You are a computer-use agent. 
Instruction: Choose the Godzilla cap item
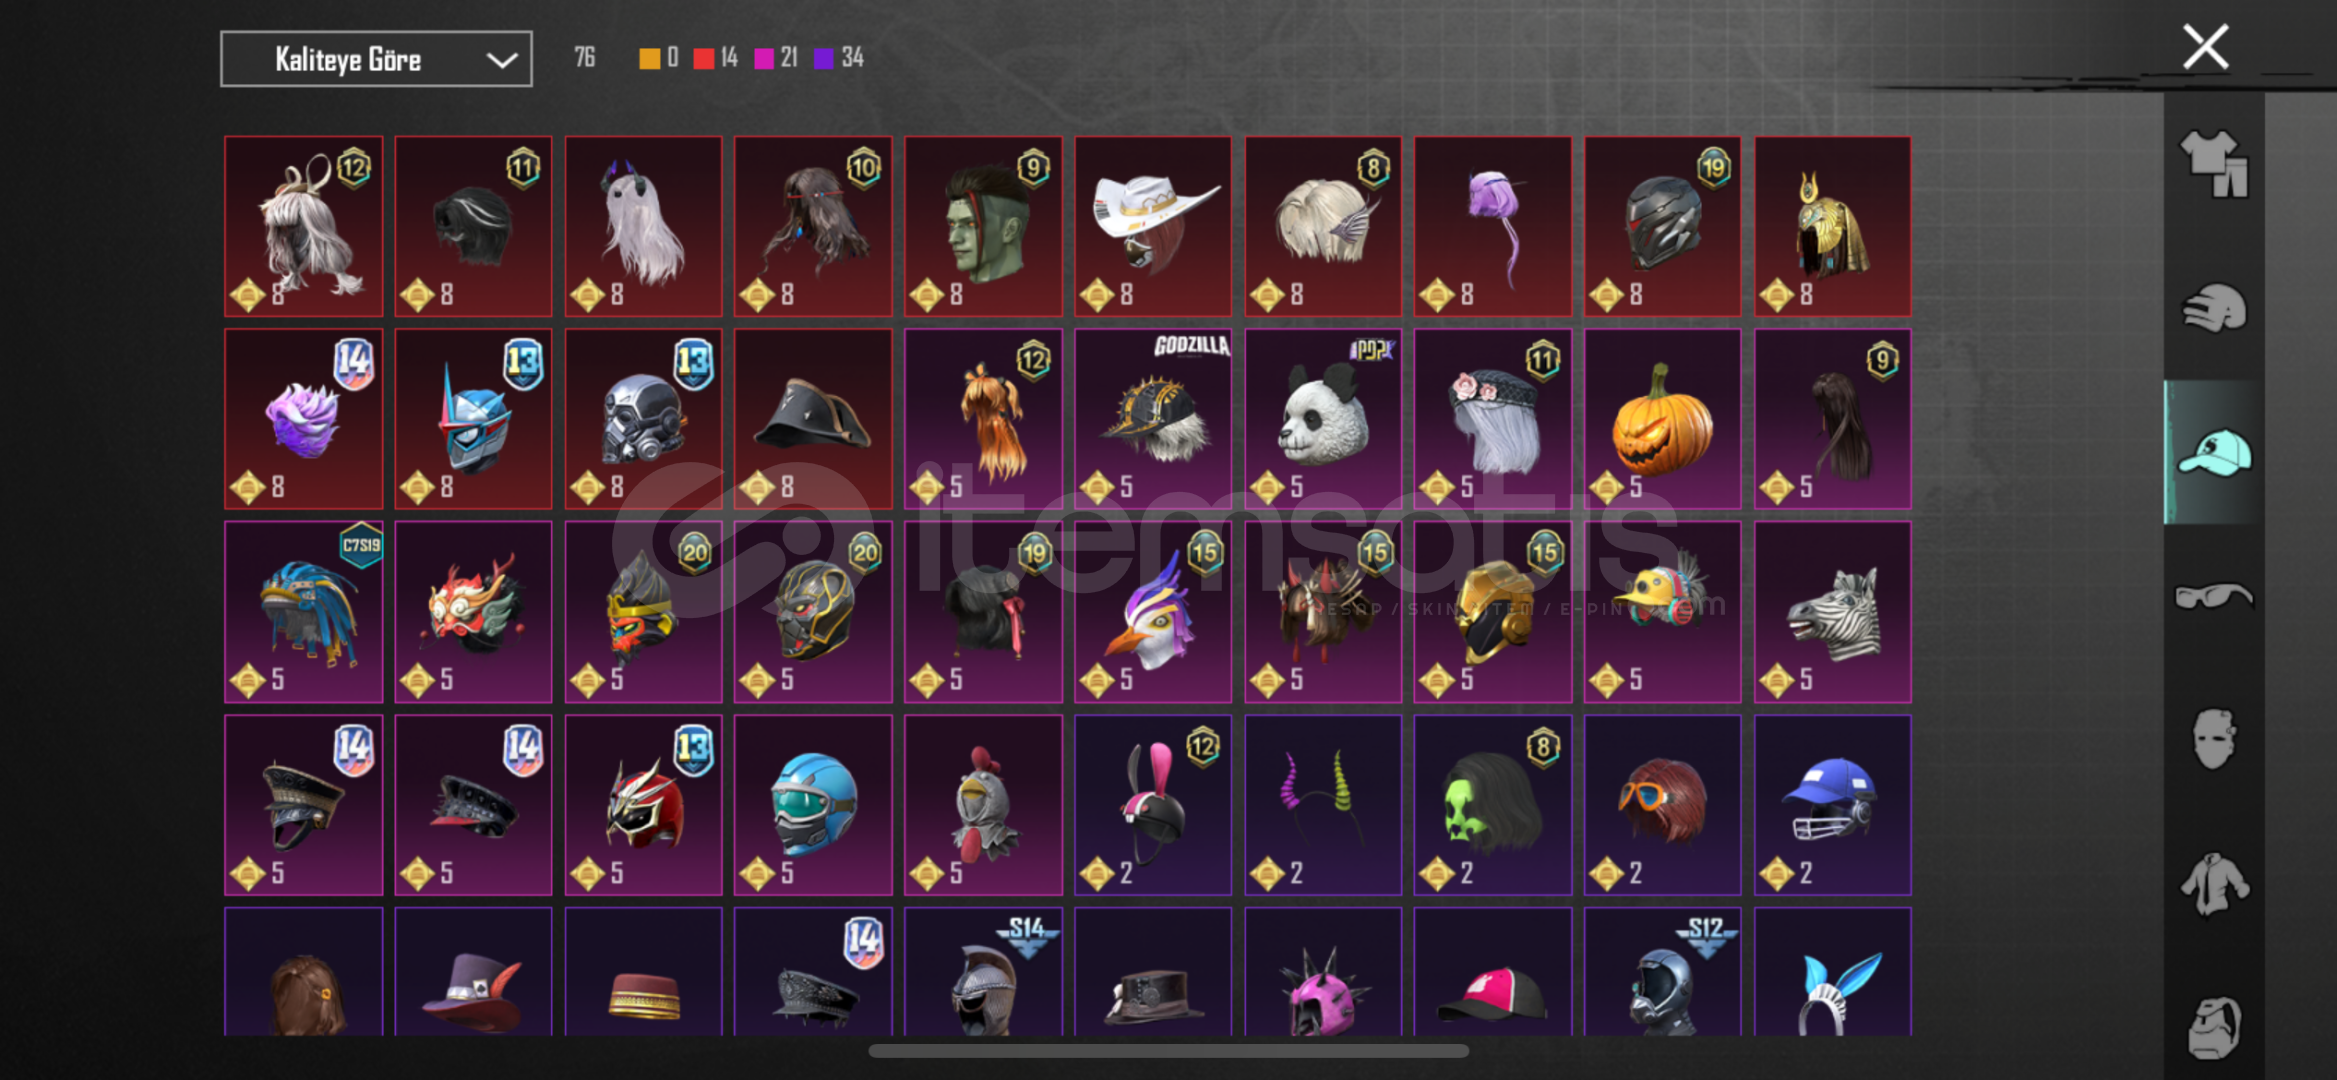pos(1152,419)
